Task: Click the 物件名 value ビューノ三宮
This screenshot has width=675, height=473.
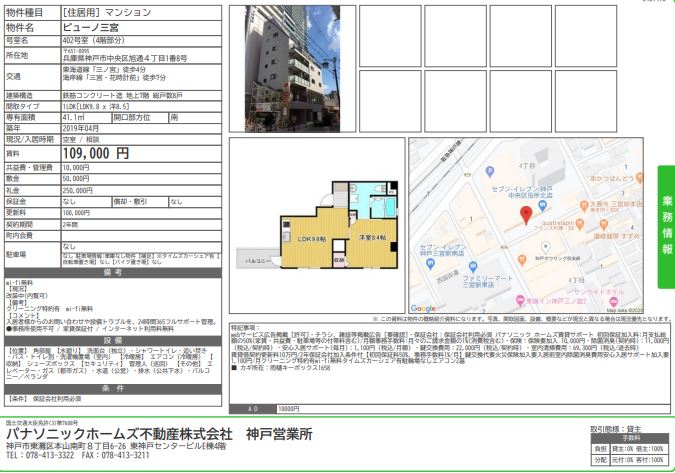Action: coord(91,28)
